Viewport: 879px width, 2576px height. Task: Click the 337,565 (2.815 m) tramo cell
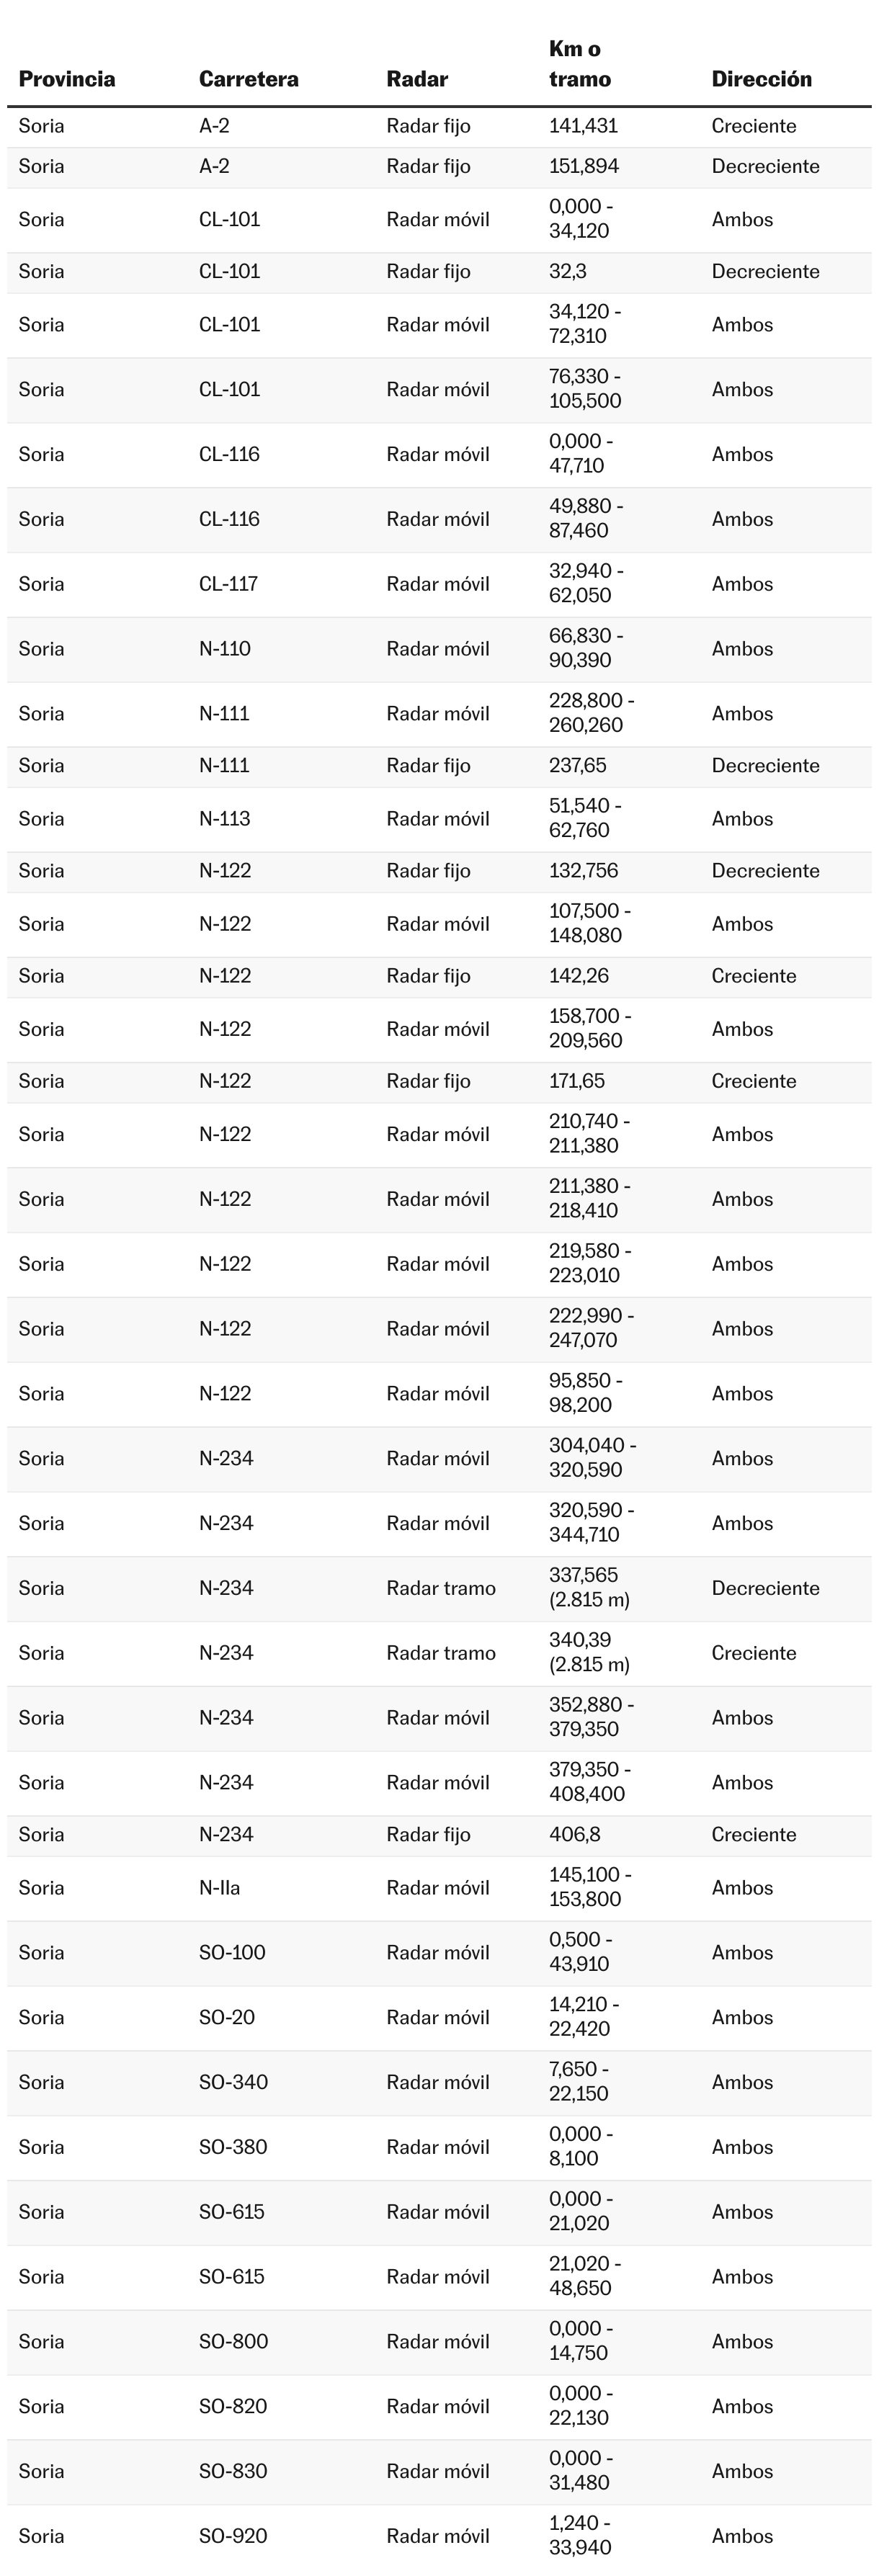pos(589,1588)
